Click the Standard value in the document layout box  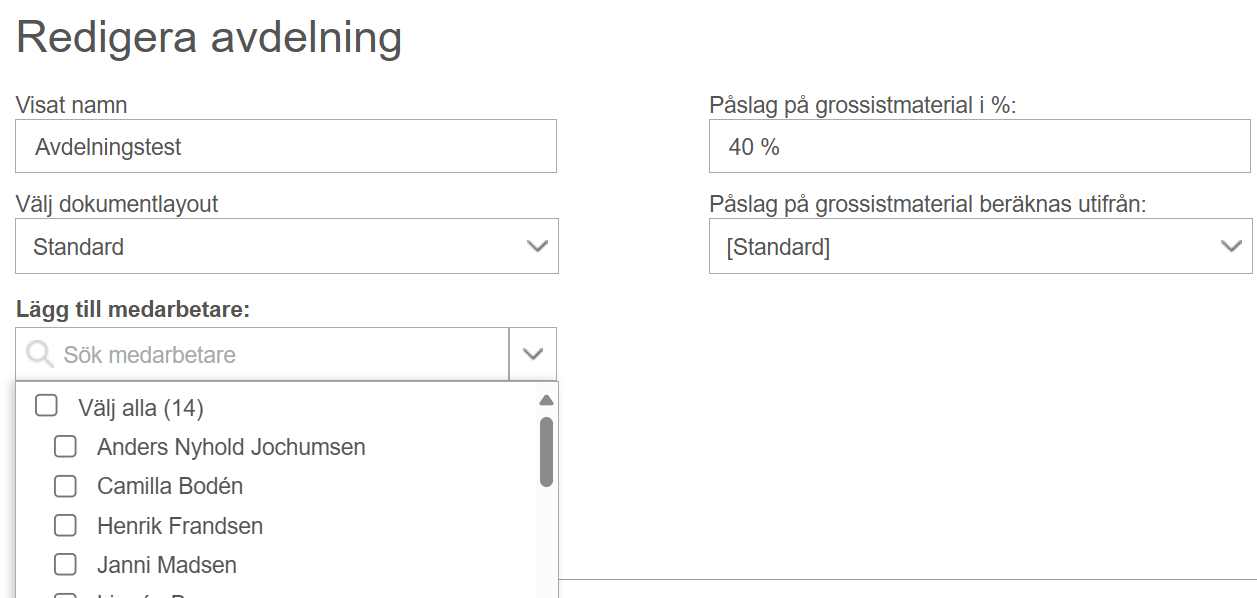click(x=79, y=246)
